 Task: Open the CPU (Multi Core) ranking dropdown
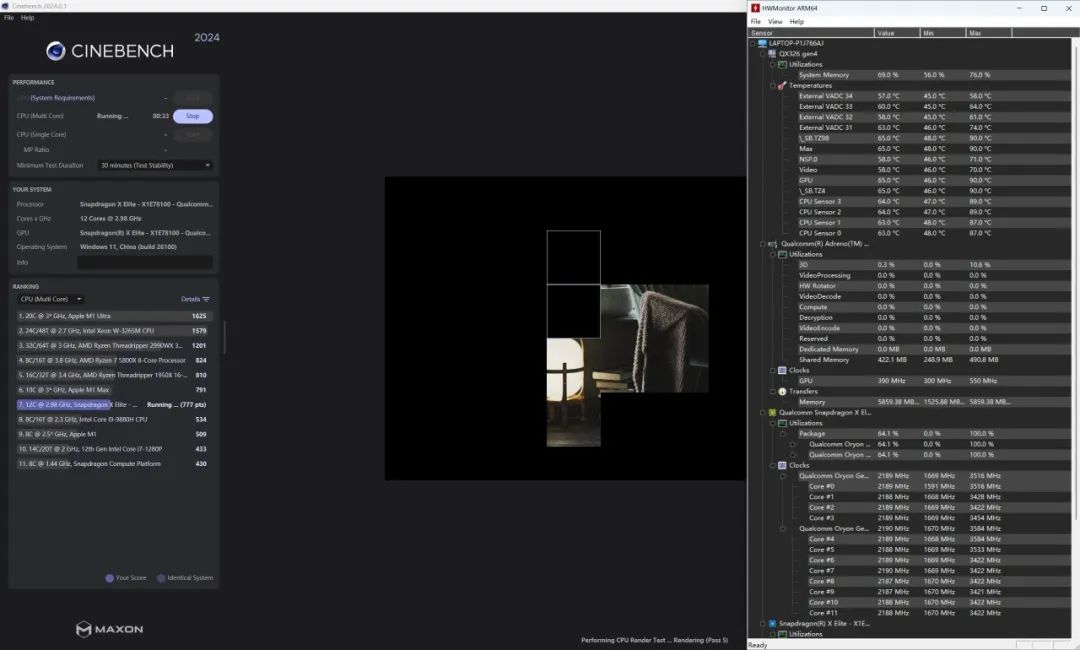(x=51, y=299)
